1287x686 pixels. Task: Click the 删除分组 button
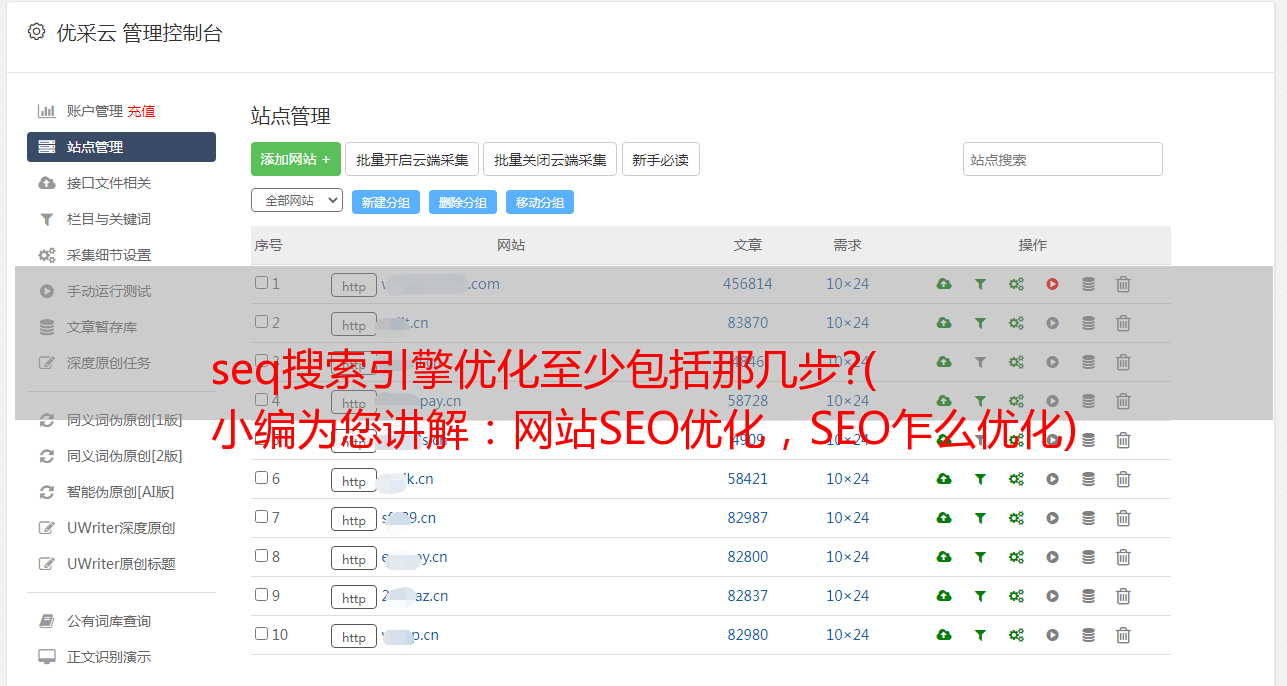[x=463, y=202]
